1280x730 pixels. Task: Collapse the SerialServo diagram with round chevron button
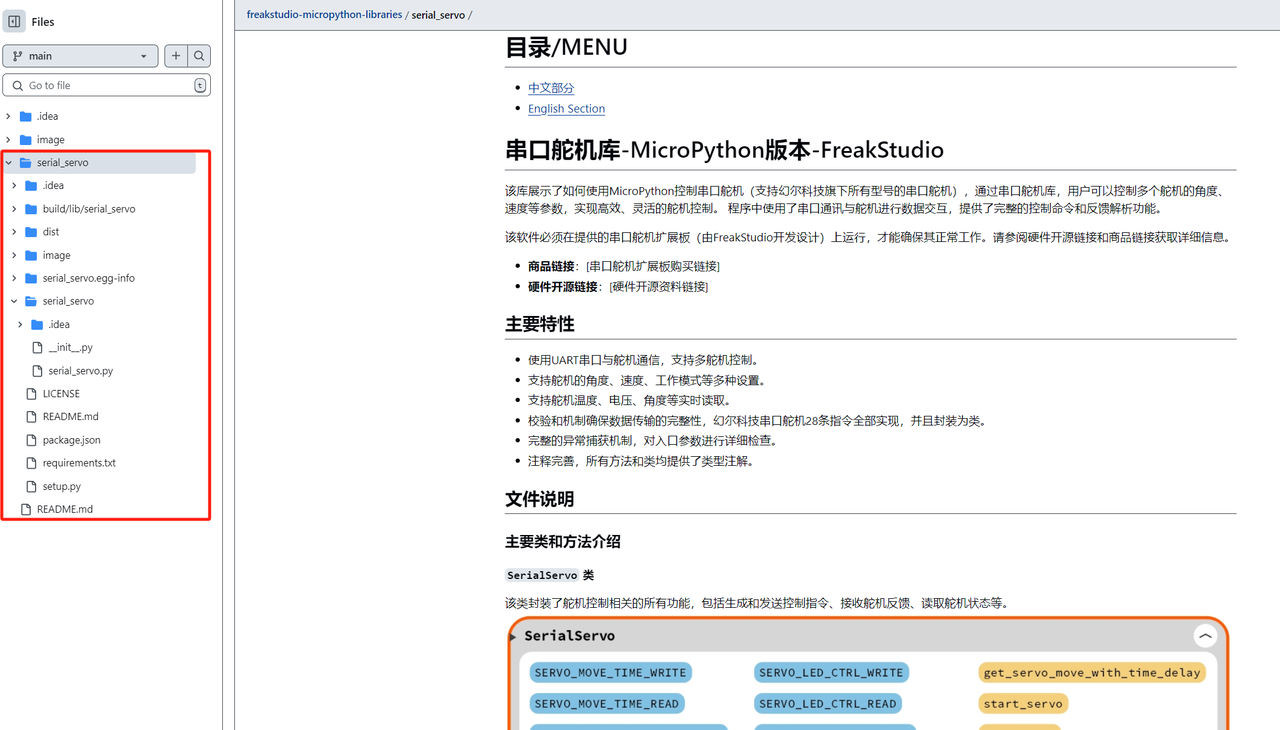(1205, 635)
